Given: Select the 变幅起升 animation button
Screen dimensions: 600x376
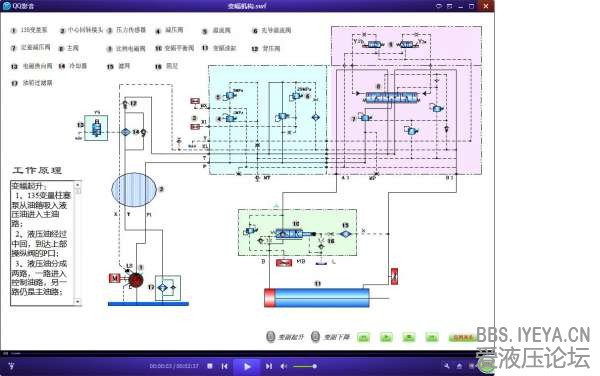Looking at the screenshot, I should (285, 337).
